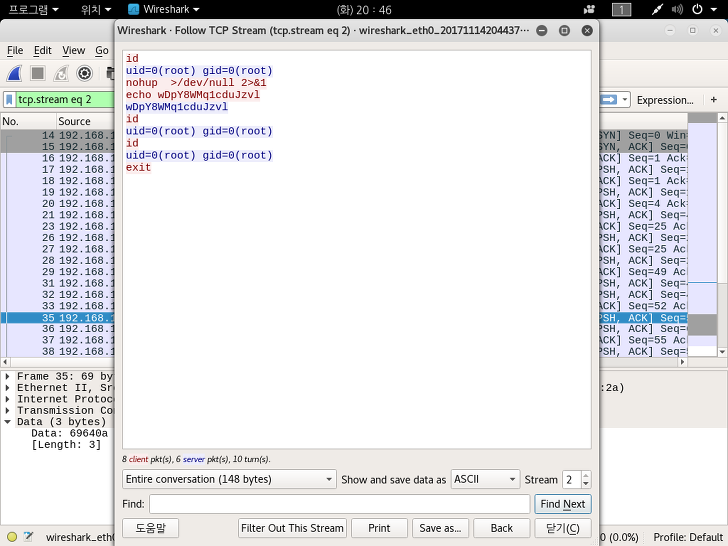
Task: Decrement the Stream number spinner
Action: coord(586,484)
